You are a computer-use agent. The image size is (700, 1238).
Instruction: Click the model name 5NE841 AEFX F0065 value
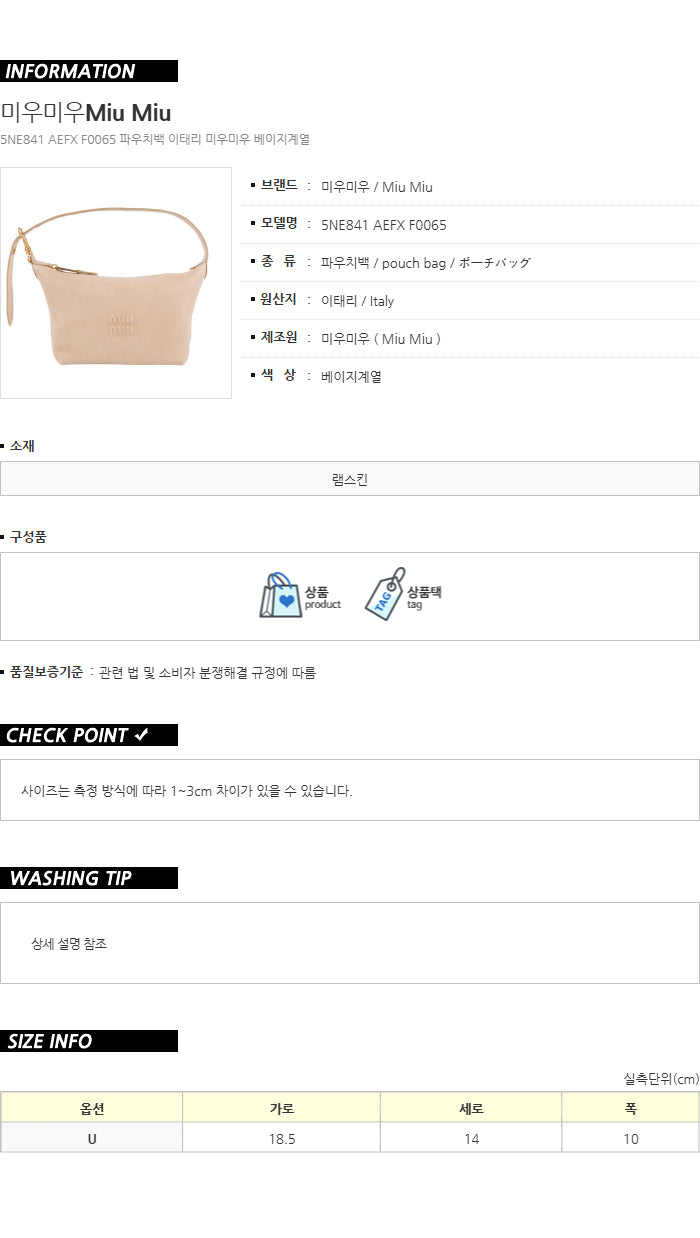384,225
